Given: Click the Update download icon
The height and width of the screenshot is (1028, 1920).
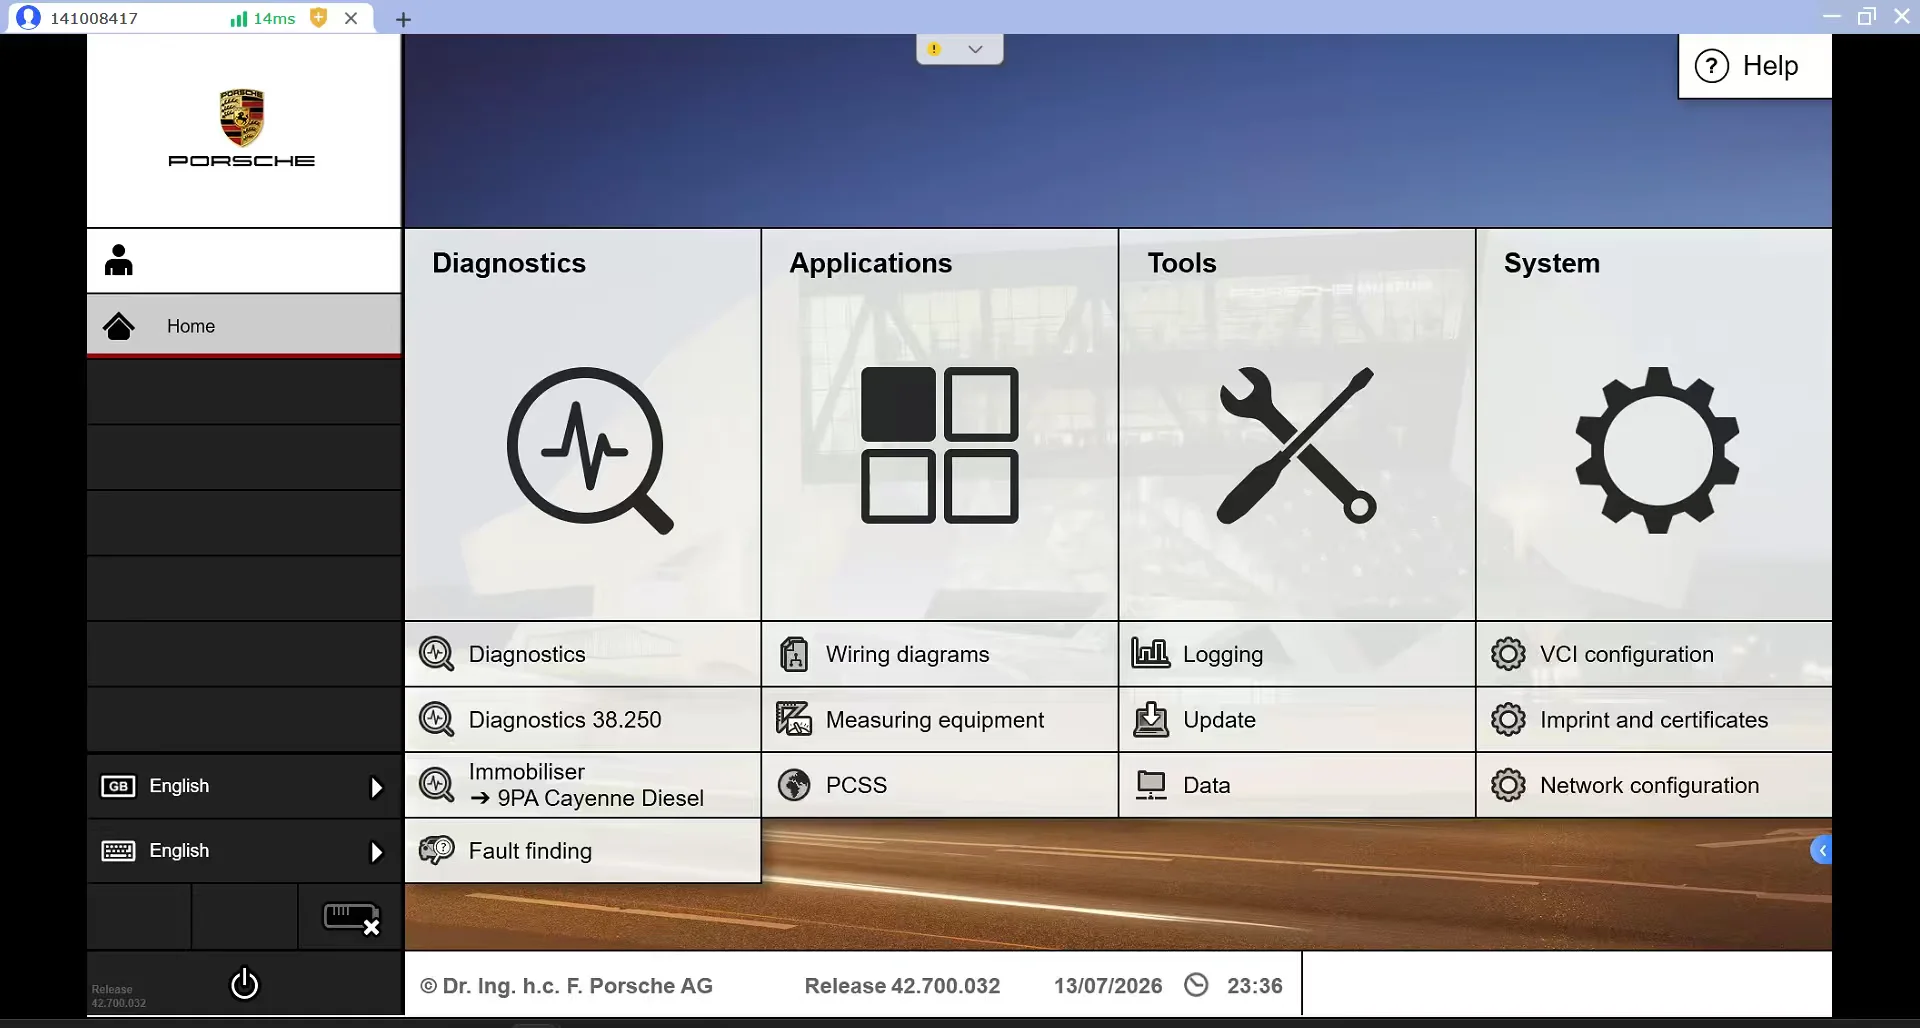Looking at the screenshot, I should (1151, 719).
